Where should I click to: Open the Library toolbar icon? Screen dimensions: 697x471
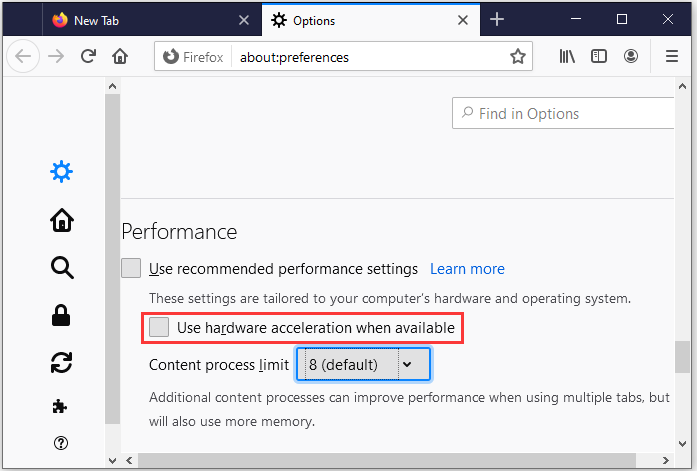coord(567,56)
